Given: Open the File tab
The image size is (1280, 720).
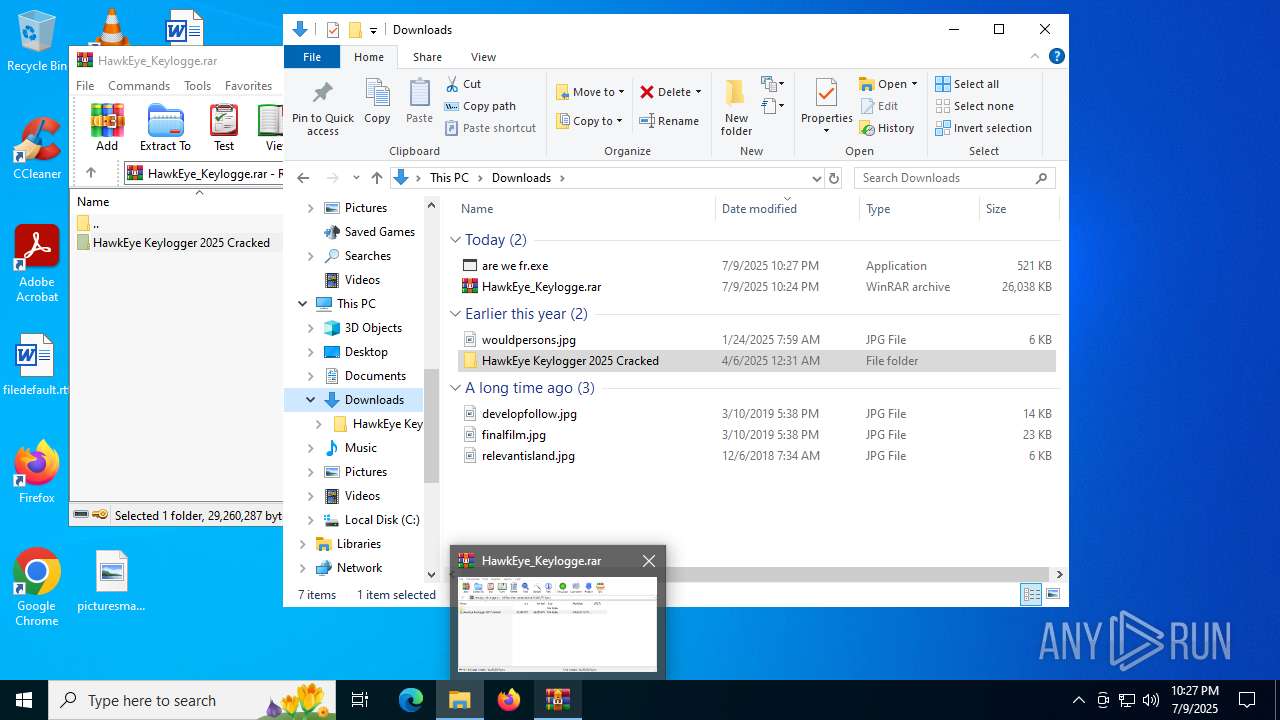Looking at the screenshot, I should pyautogui.click(x=312, y=57).
